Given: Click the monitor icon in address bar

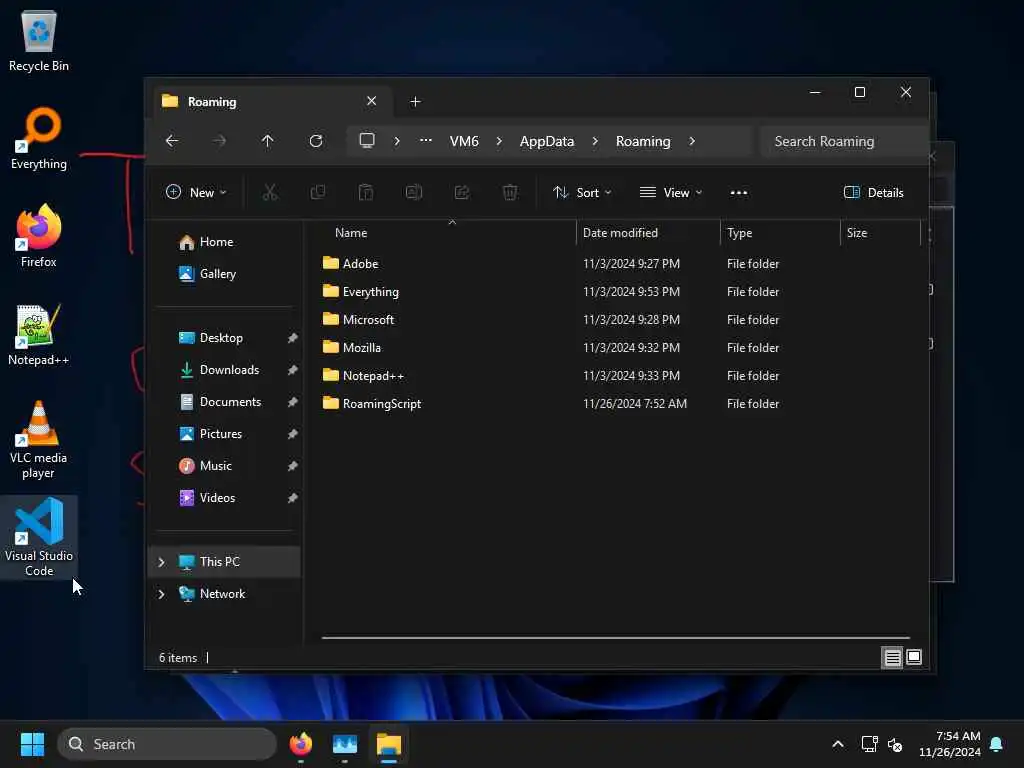Looking at the screenshot, I should point(367,140).
